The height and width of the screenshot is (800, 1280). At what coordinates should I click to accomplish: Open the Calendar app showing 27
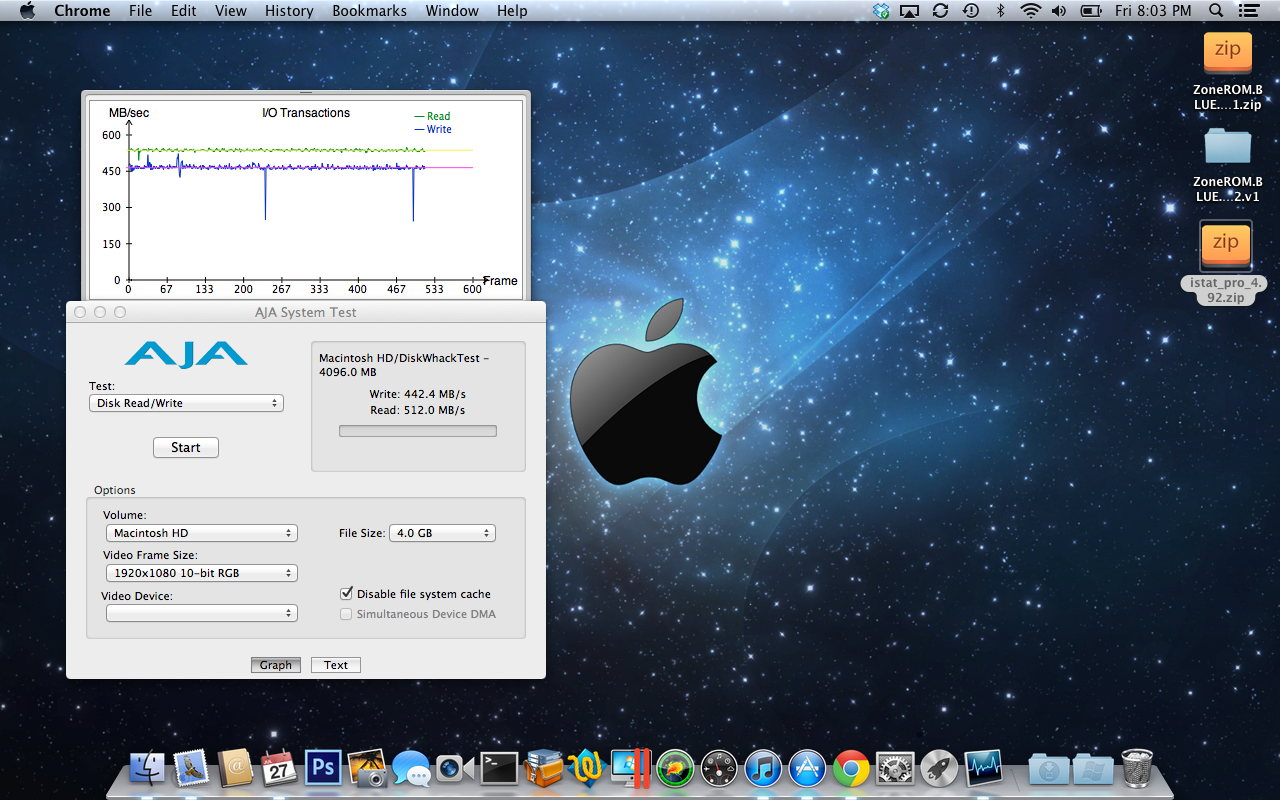[279, 768]
